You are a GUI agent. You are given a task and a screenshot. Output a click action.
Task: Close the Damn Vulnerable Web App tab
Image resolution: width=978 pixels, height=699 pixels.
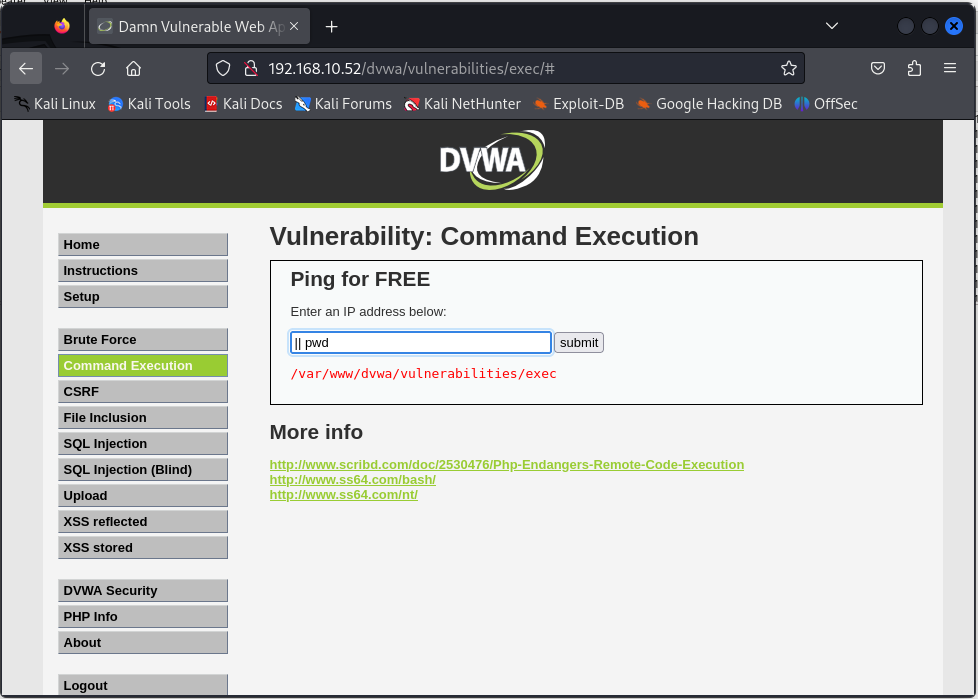click(294, 26)
